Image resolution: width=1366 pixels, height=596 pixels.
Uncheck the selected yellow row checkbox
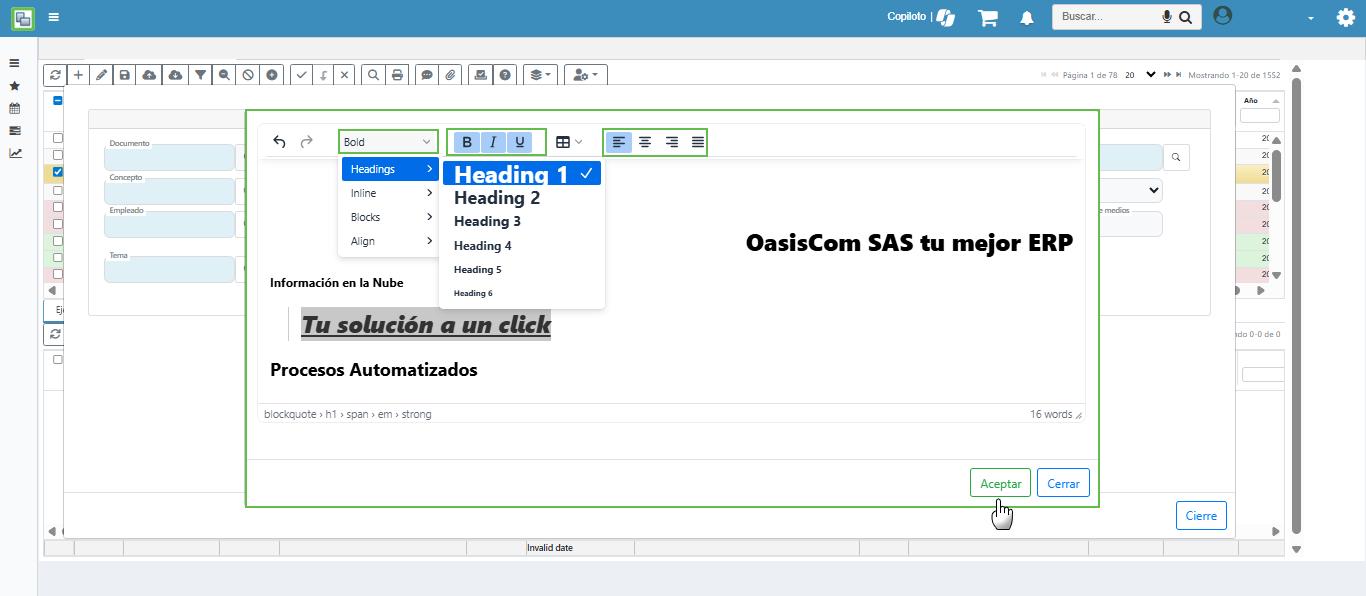[x=58, y=172]
